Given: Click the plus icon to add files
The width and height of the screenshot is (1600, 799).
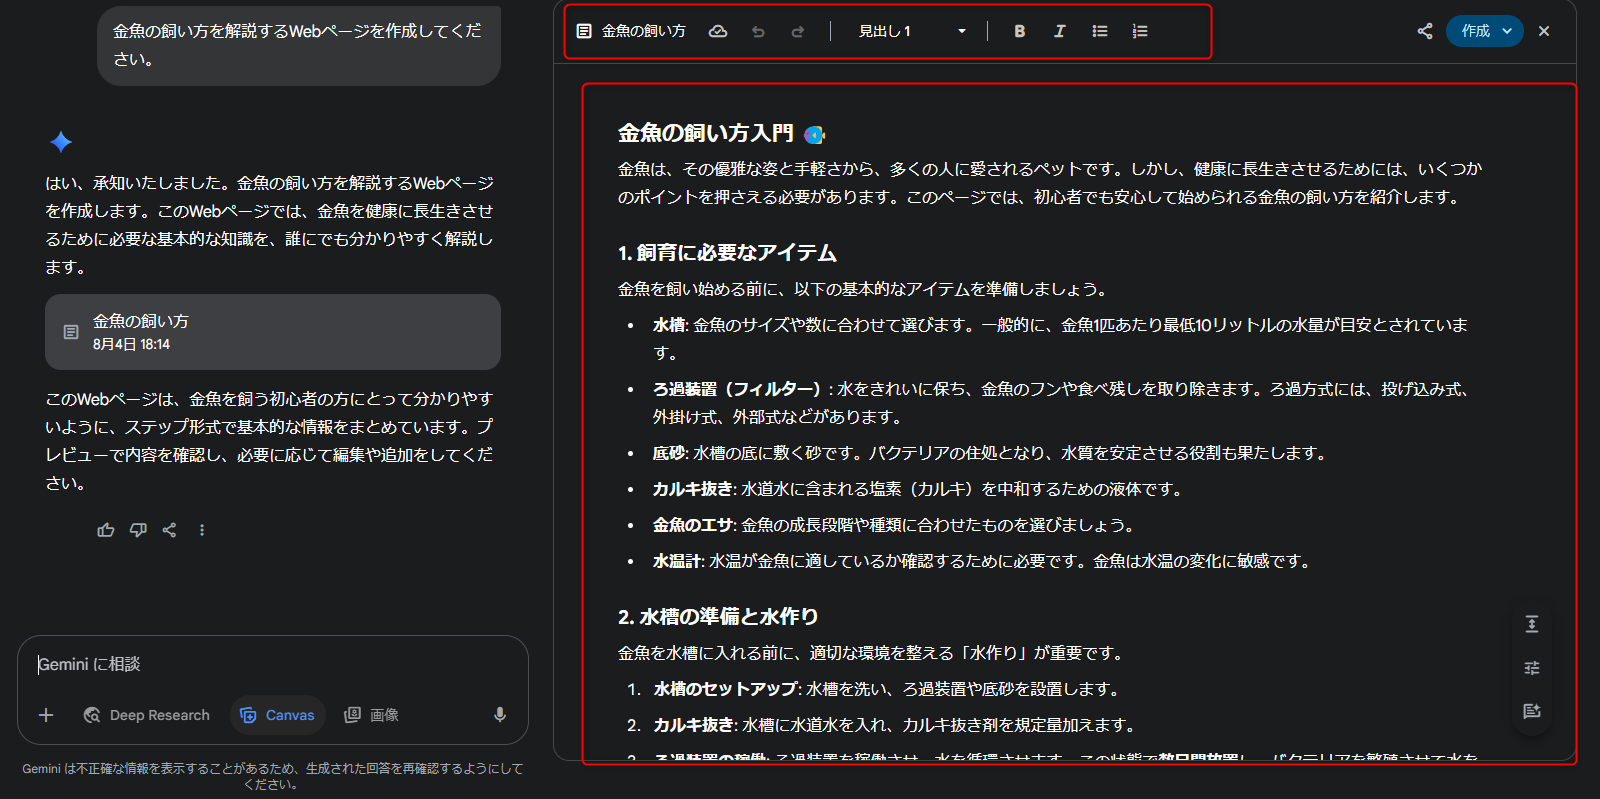Looking at the screenshot, I should [46, 715].
